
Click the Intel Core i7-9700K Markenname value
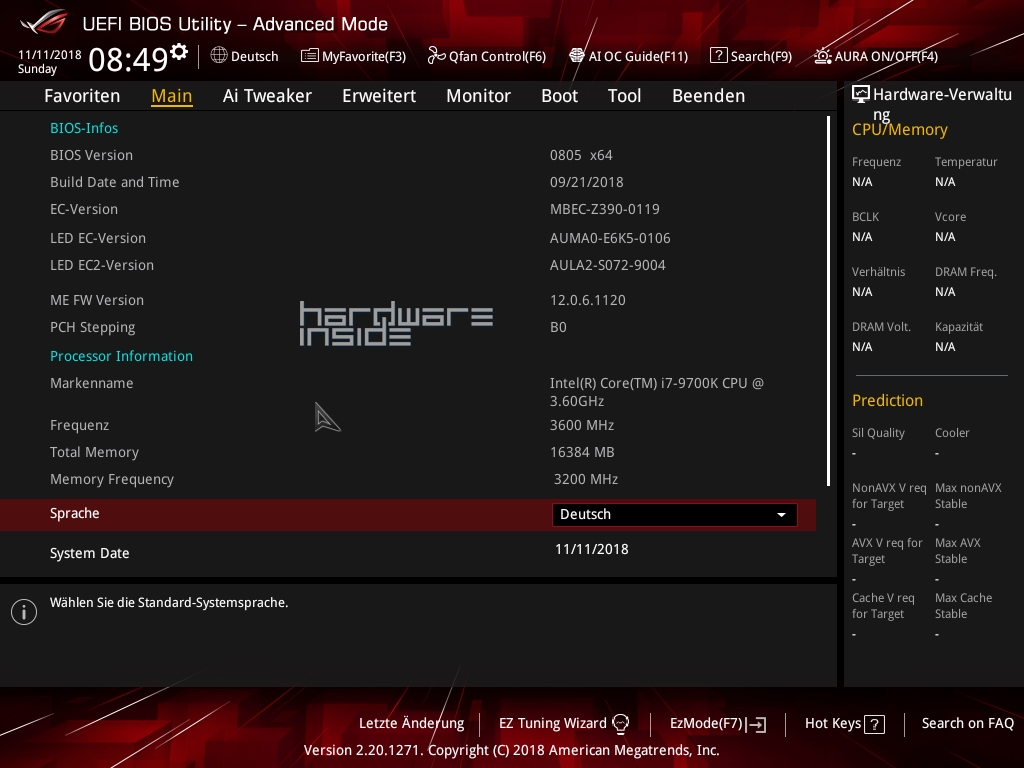[656, 392]
